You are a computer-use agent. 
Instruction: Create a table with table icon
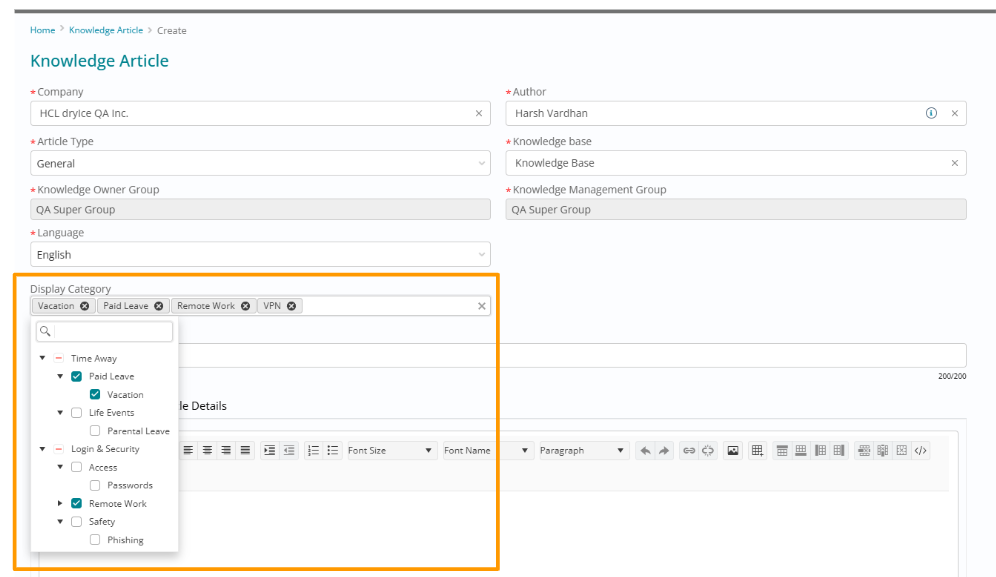pyautogui.click(x=757, y=451)
